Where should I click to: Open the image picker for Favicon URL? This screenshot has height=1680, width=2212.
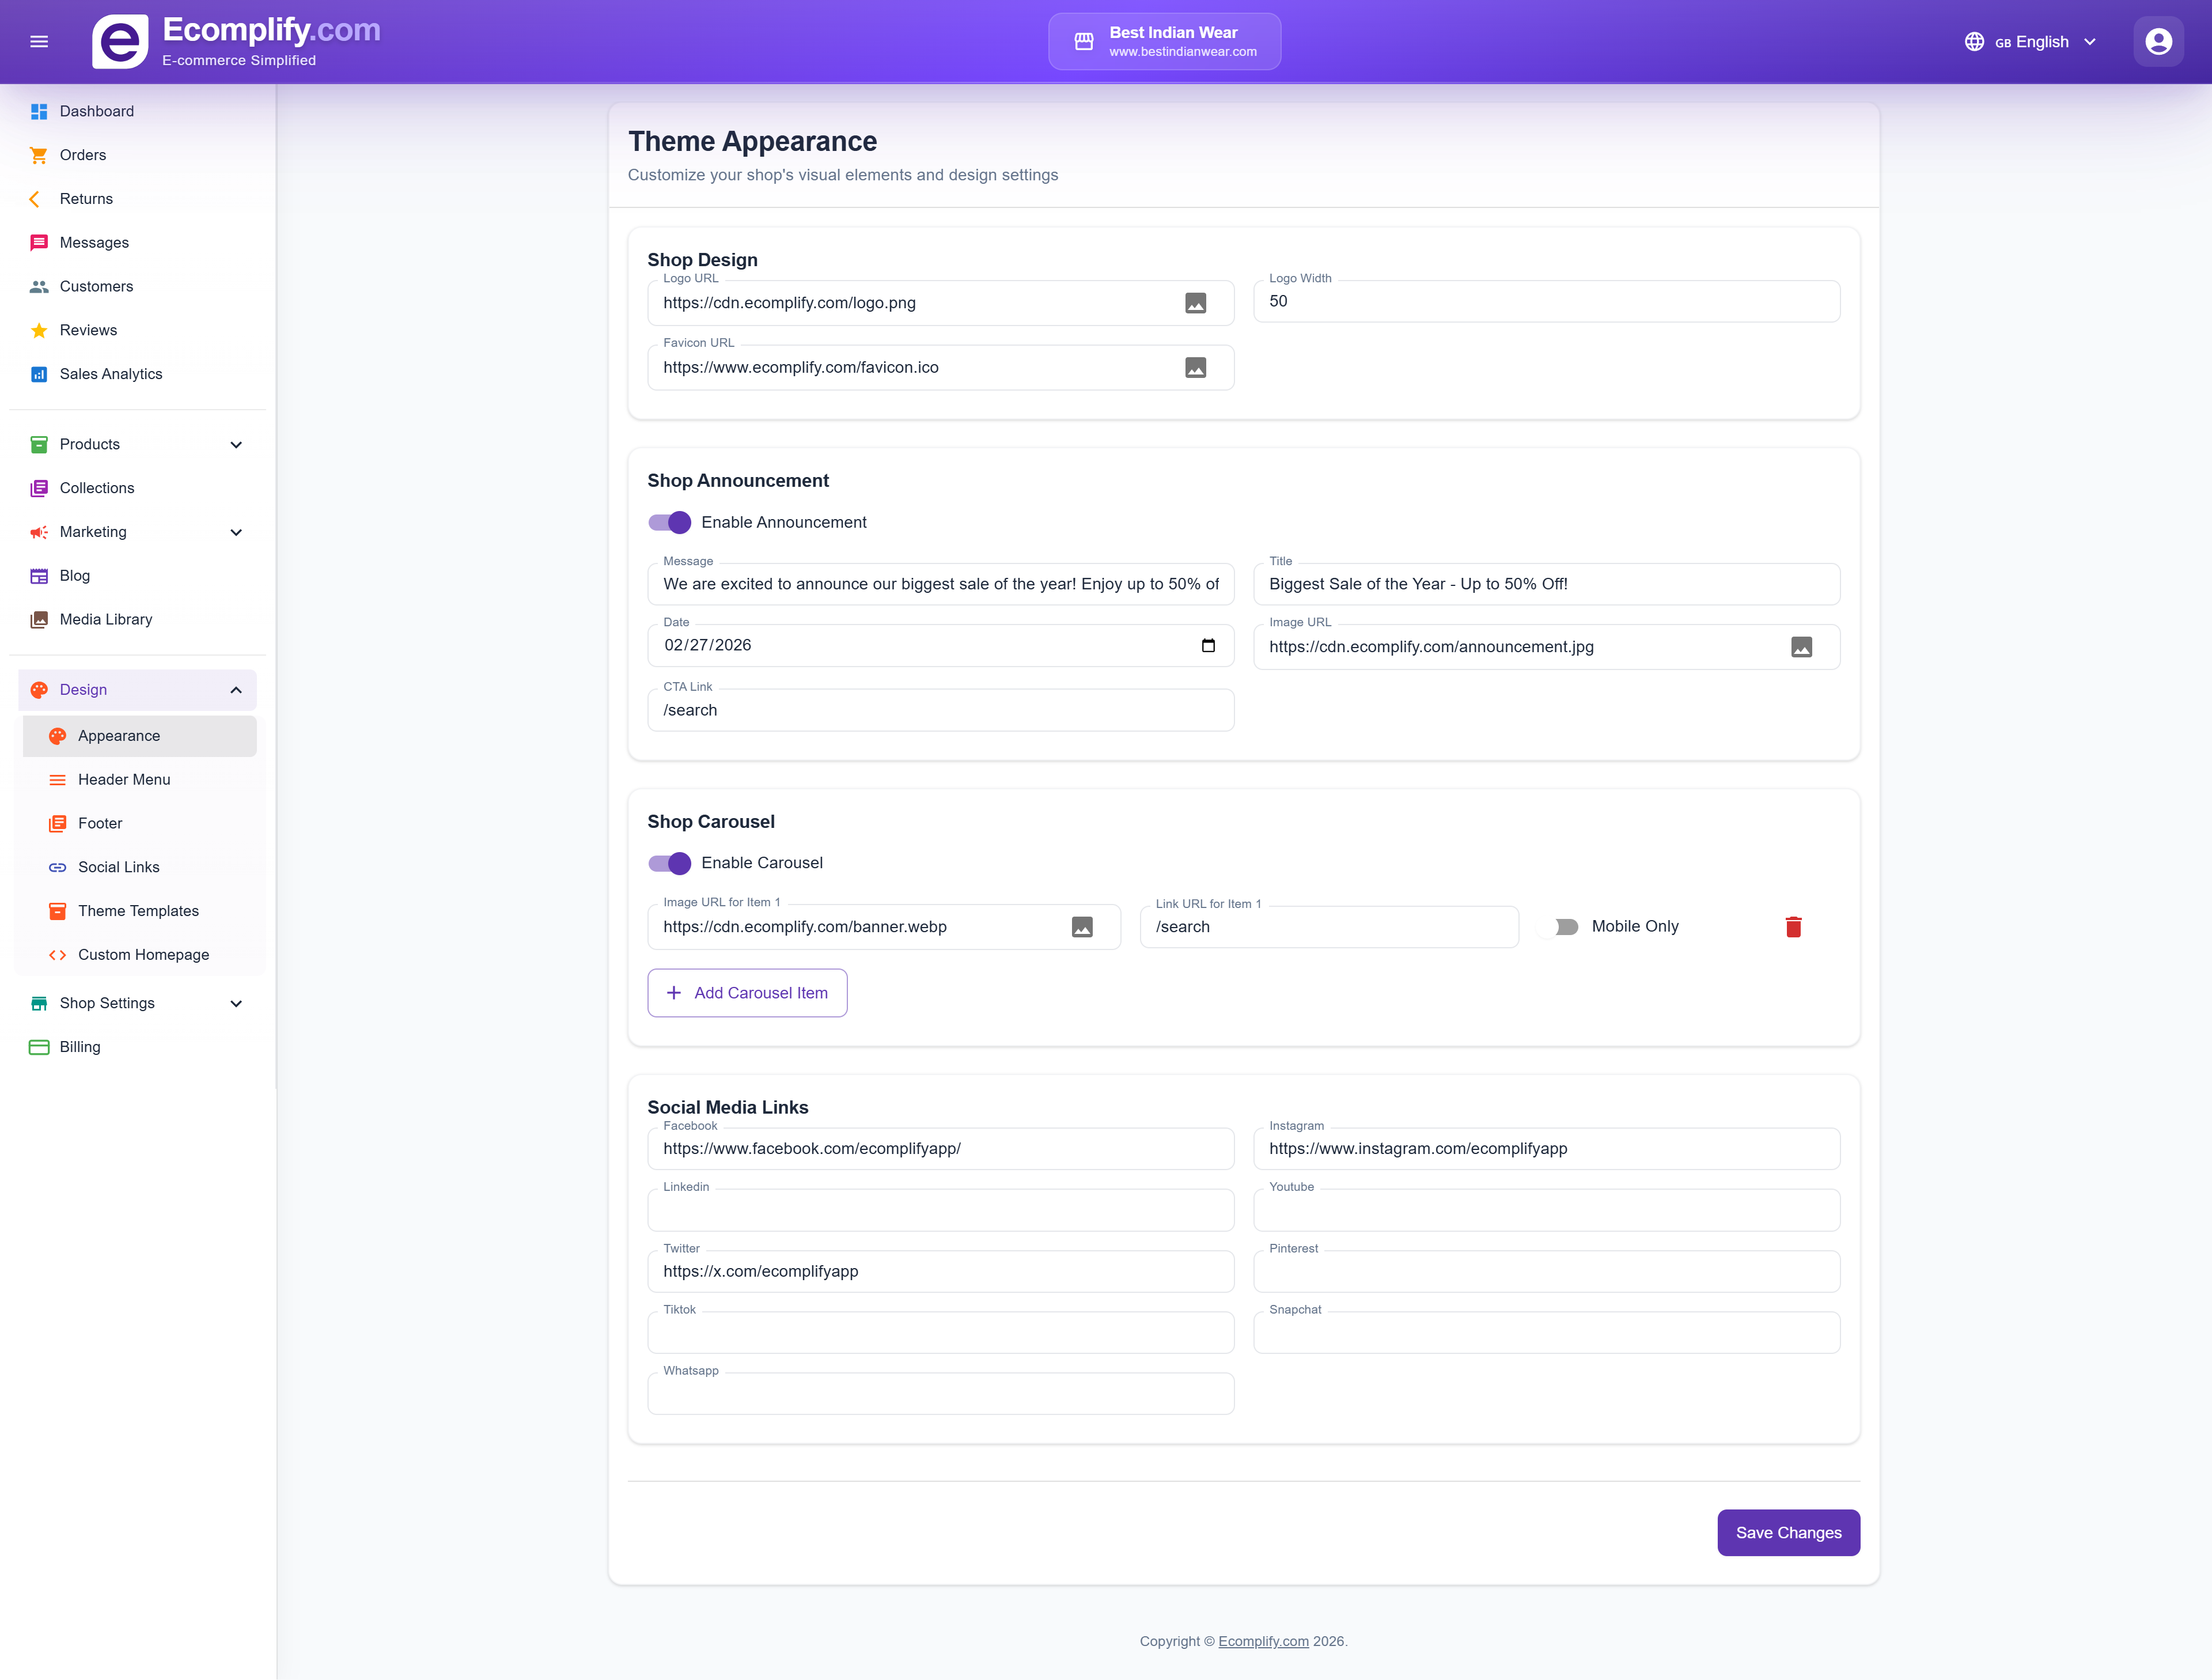coord(1196,367)
